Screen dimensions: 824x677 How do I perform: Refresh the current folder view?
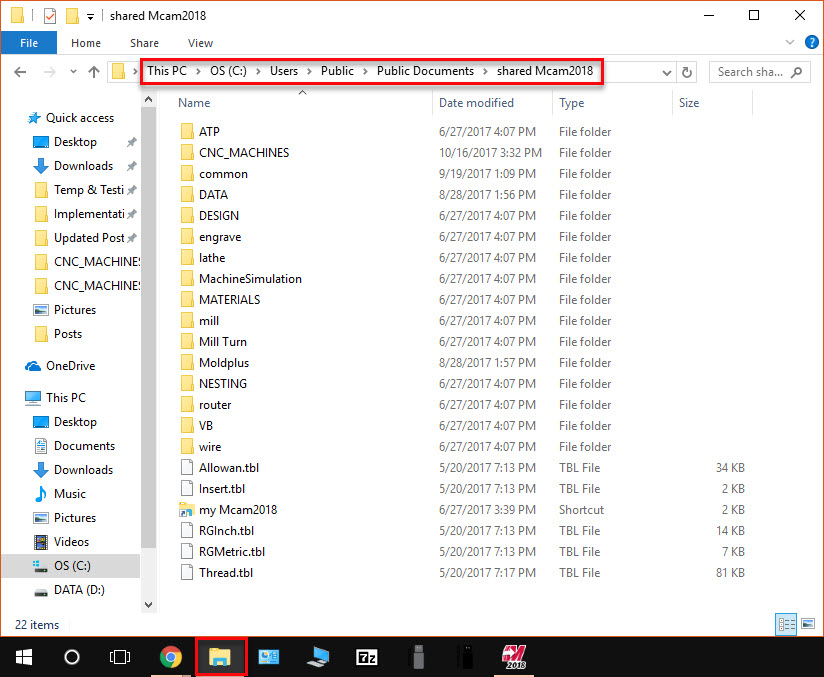(687, 72)
